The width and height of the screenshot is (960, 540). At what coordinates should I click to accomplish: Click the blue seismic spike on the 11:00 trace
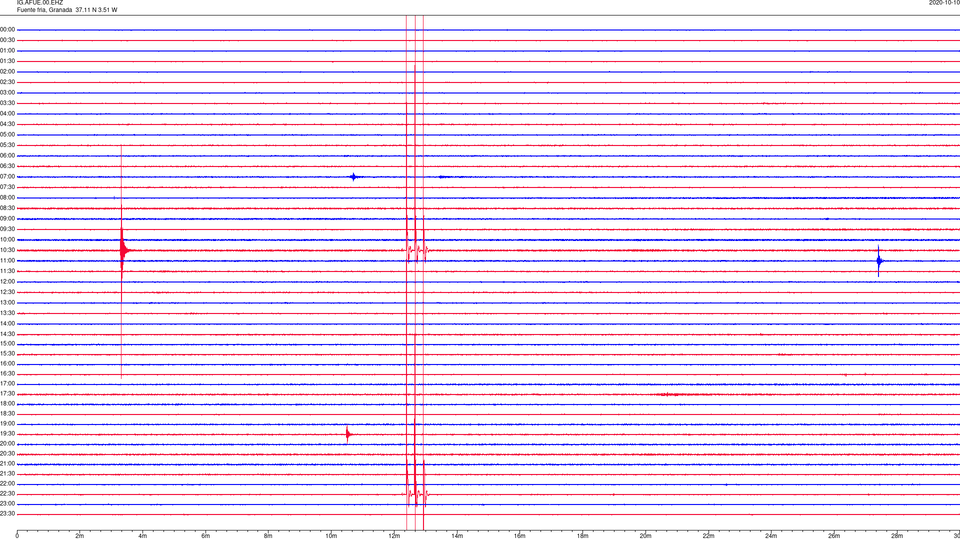(879, 261)
